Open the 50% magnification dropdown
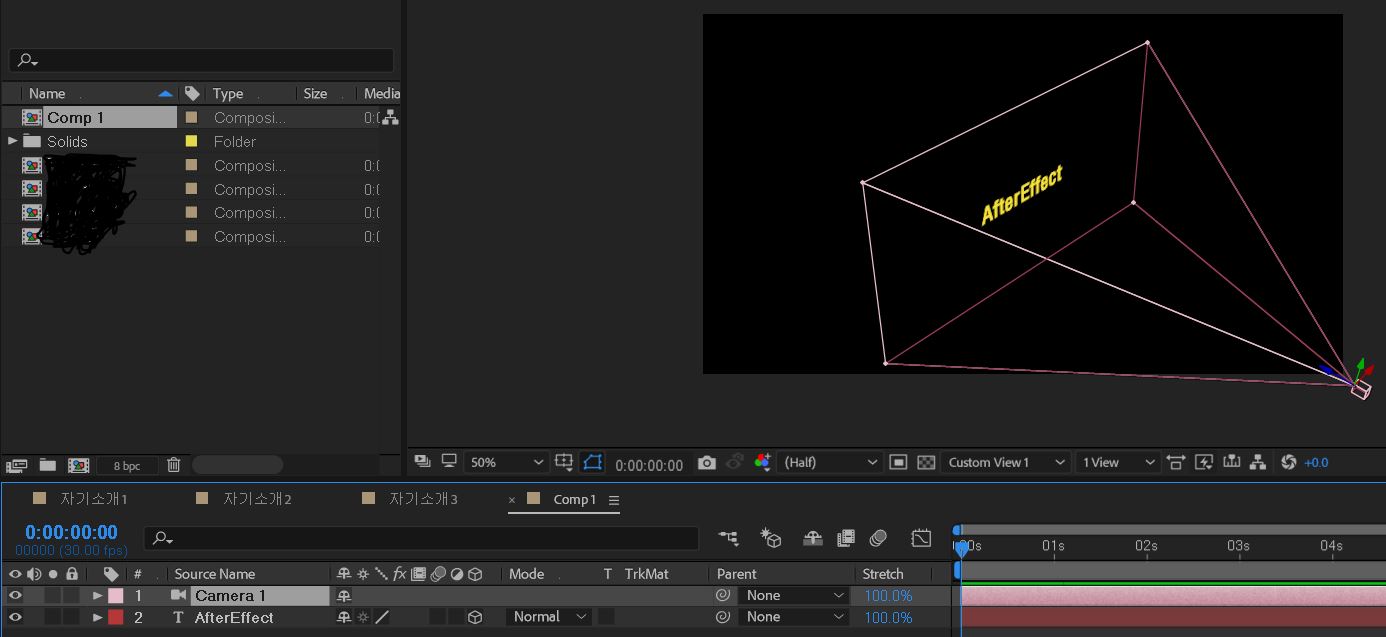The width and height of the screenshot is (1386, 637). click(x=507, y=462)
